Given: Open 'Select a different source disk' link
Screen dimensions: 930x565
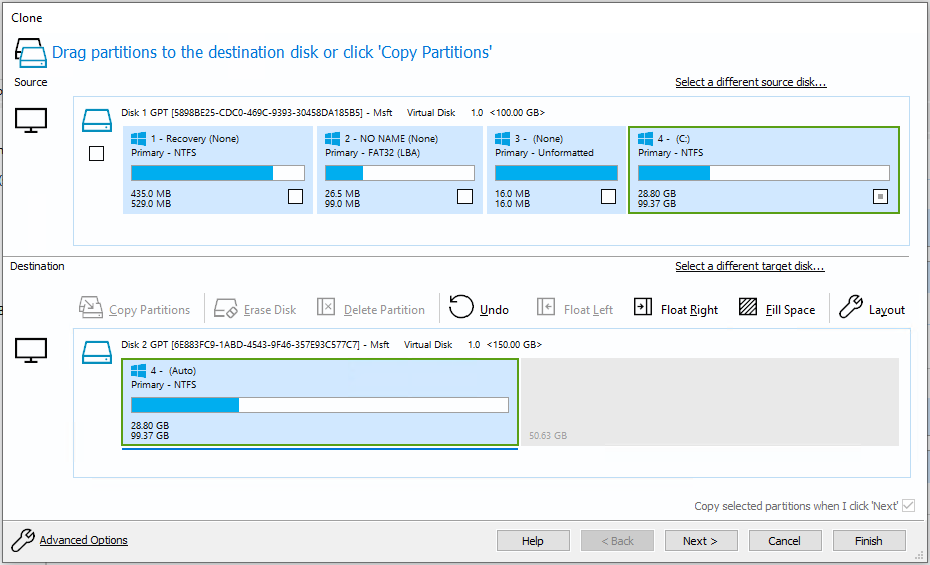Looking at the screenshot, I should (750, 82).
